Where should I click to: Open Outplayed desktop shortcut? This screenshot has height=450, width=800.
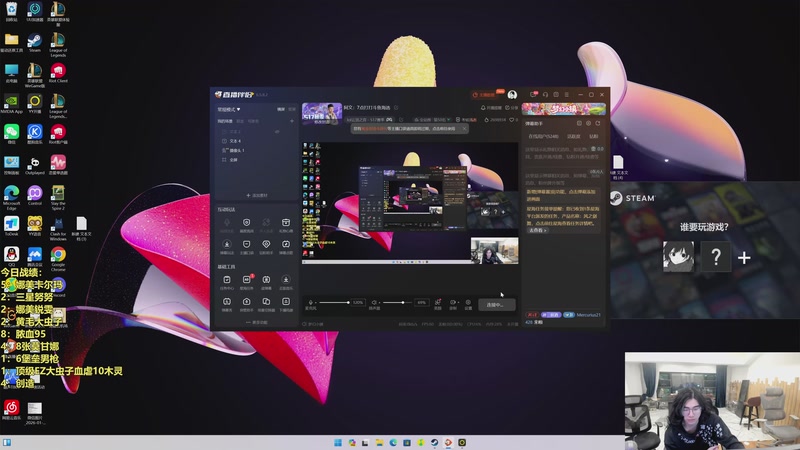[35, 164]
